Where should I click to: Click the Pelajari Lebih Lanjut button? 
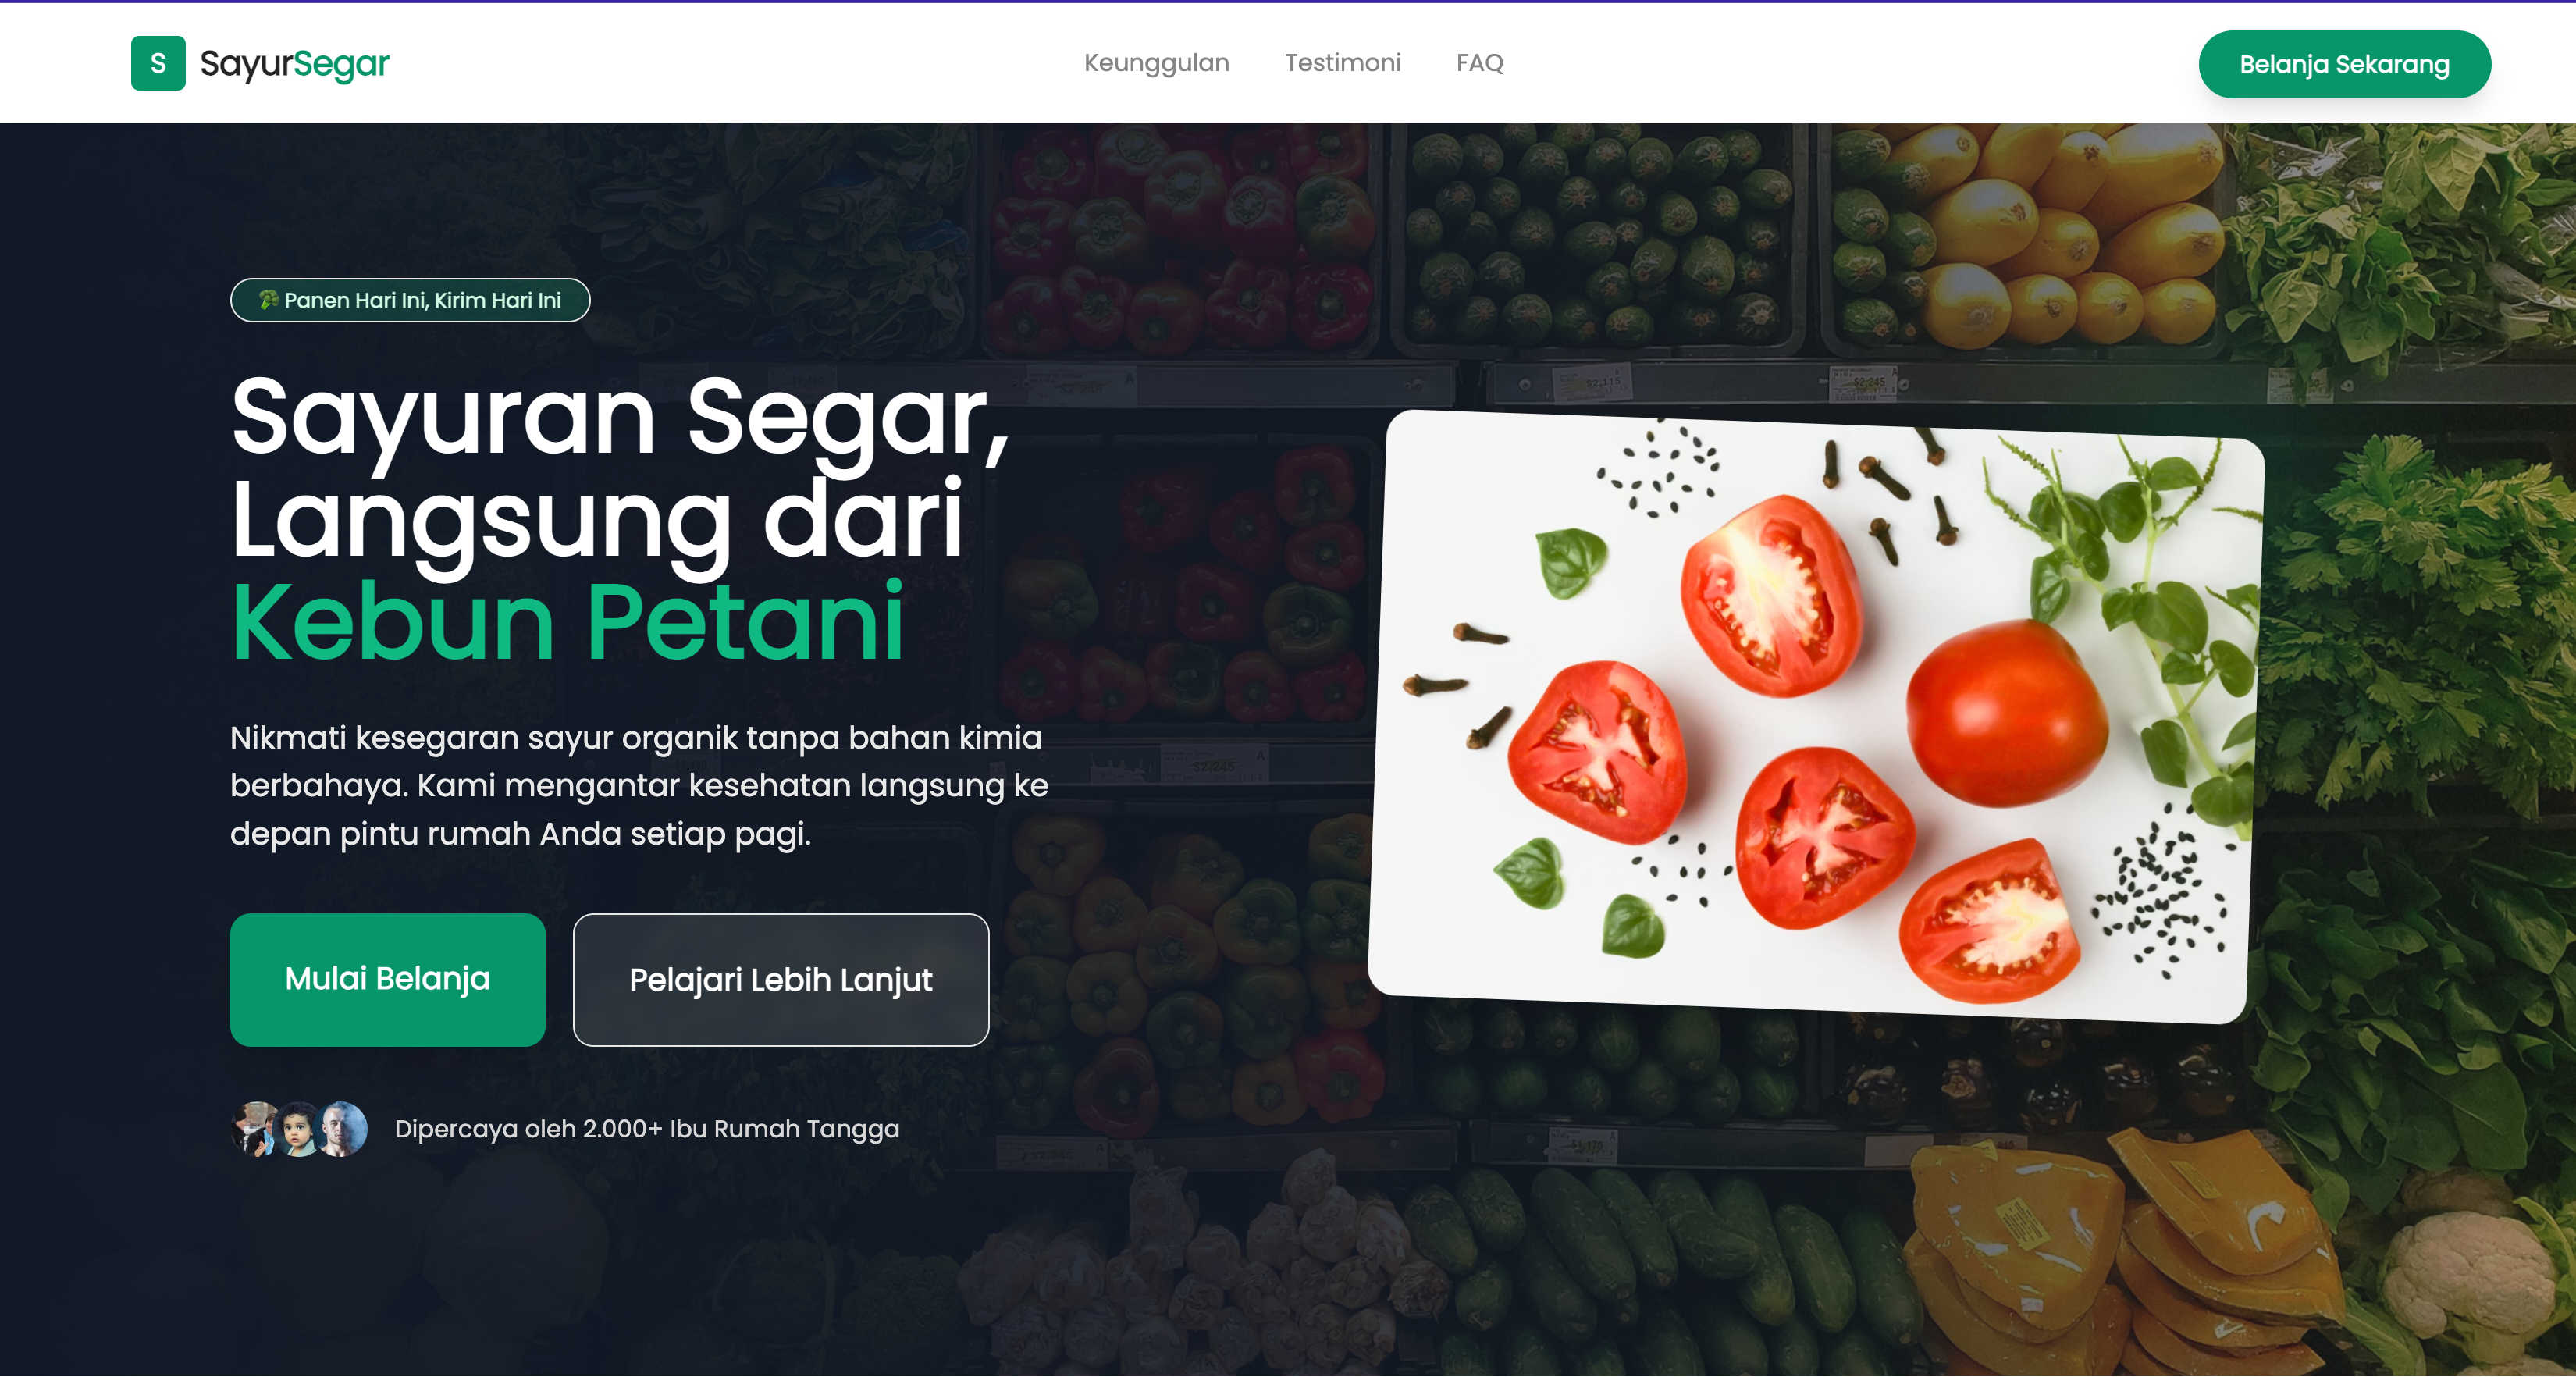(780, 979)
